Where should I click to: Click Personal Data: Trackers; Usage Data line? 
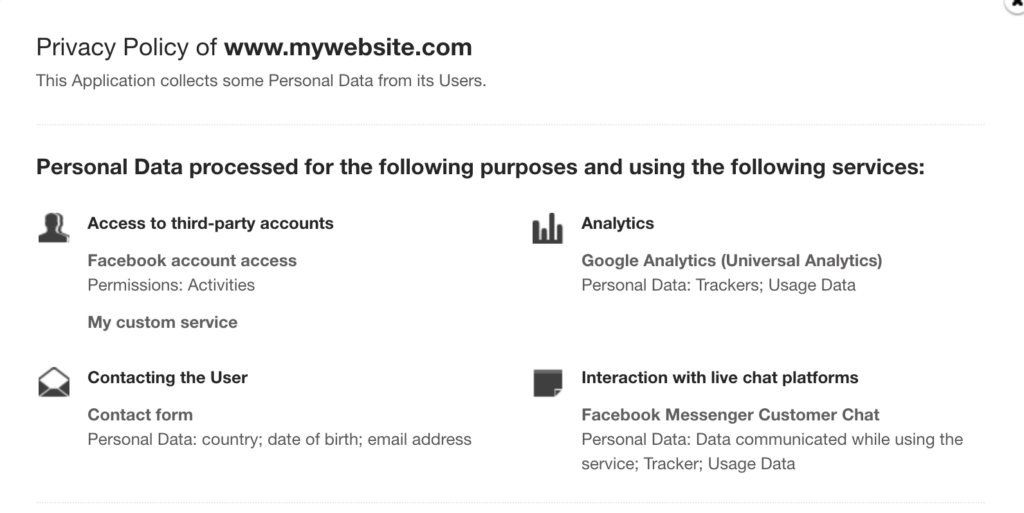[718, 285]
